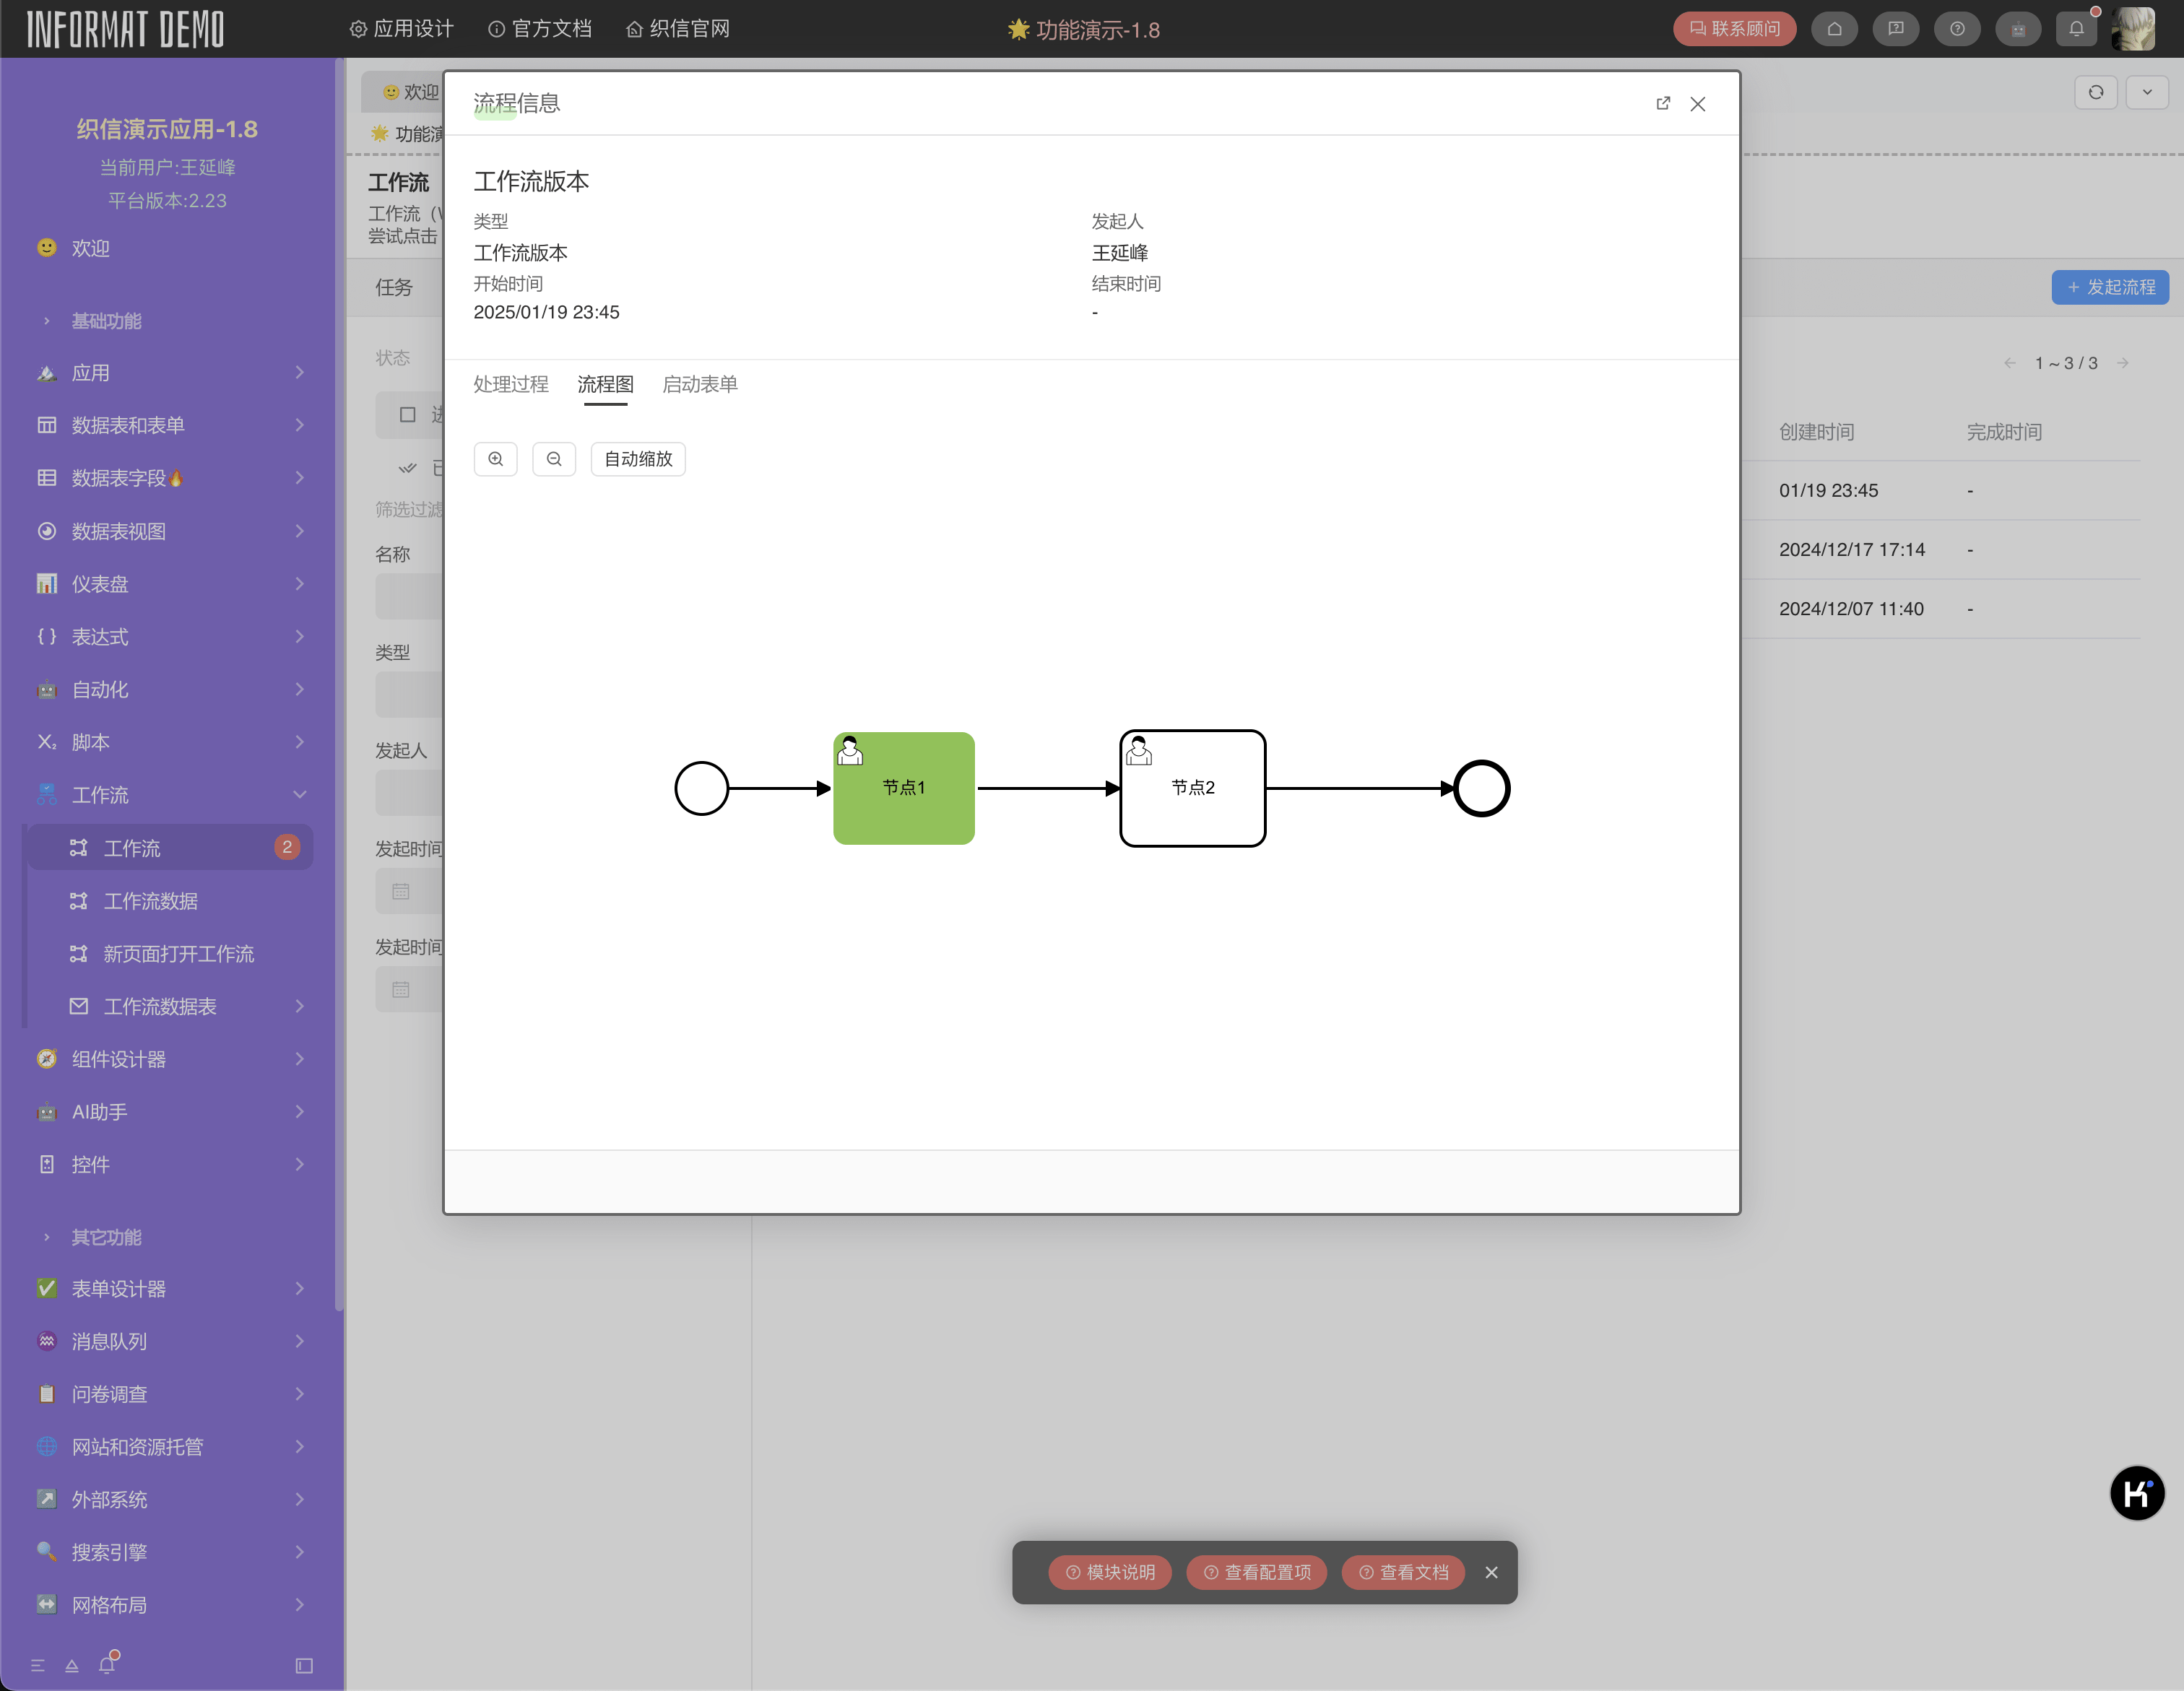Open the dialog in a new window
Screen dimensions: 2184x1691
tap(1663, 103)
